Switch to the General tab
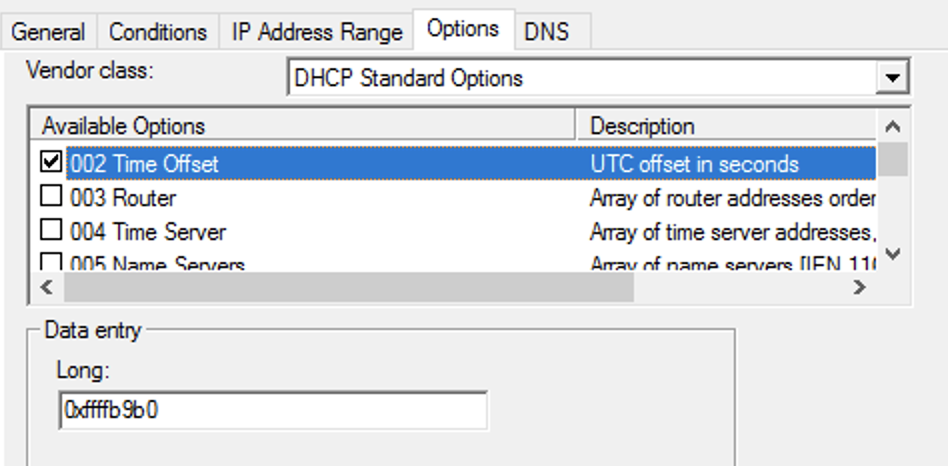948x466 pixels. click(48, 31)
